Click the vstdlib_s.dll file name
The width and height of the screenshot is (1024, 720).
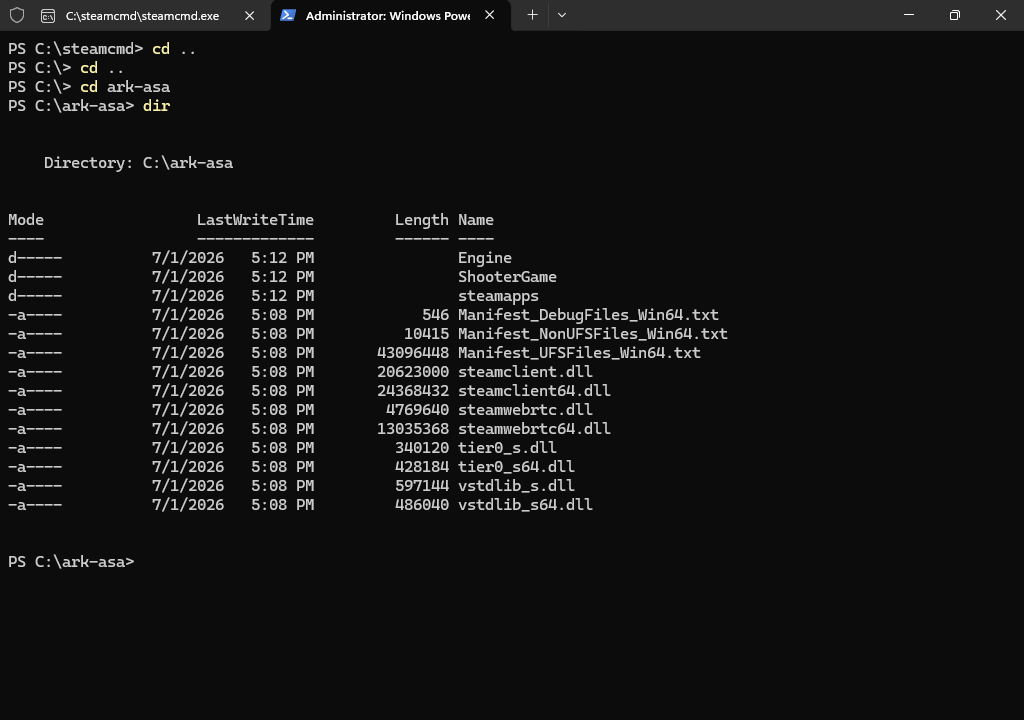pos(517,485)
